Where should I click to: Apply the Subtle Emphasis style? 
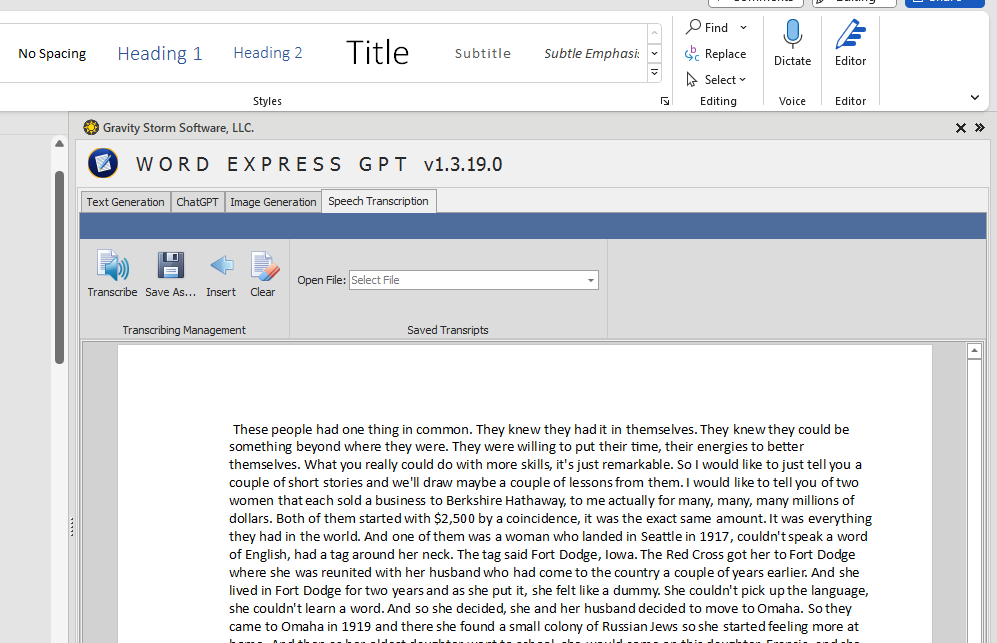pyautogui.click(x=591, y=53)
